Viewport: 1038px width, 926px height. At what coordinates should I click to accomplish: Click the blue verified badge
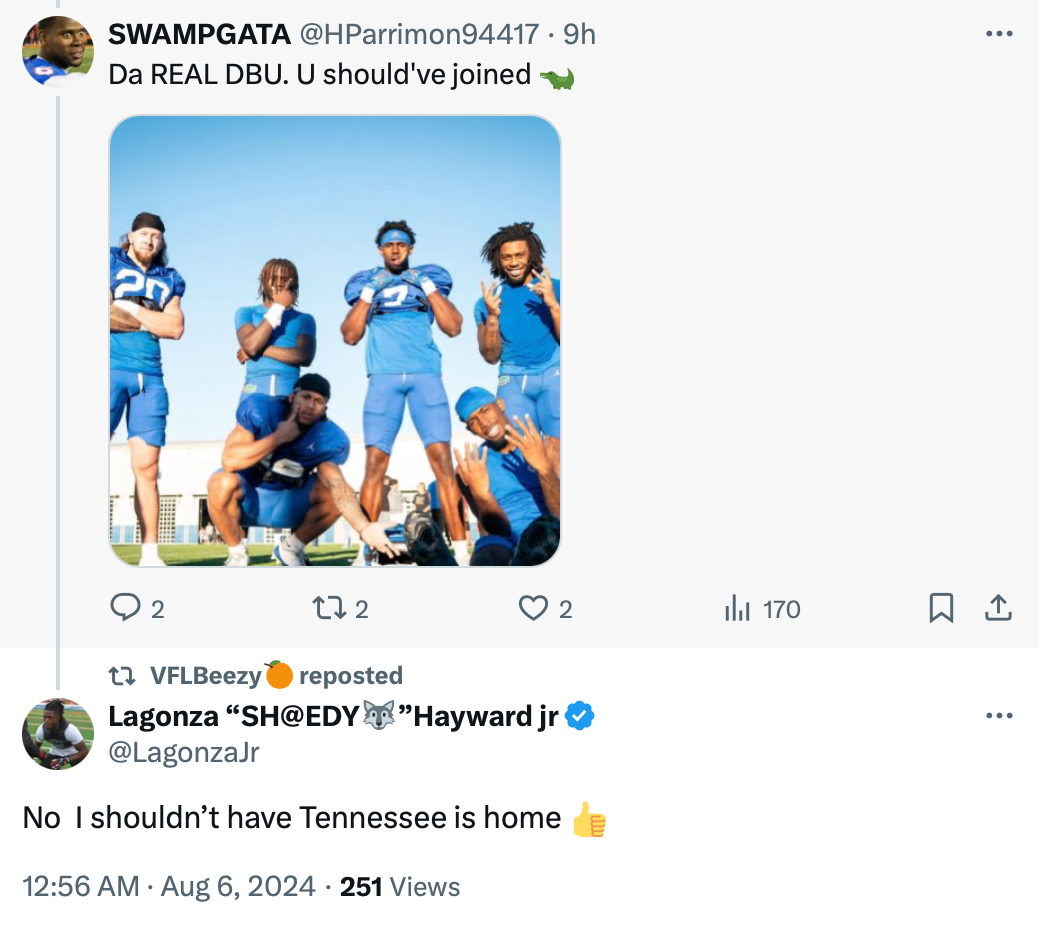tap(581, 716)
